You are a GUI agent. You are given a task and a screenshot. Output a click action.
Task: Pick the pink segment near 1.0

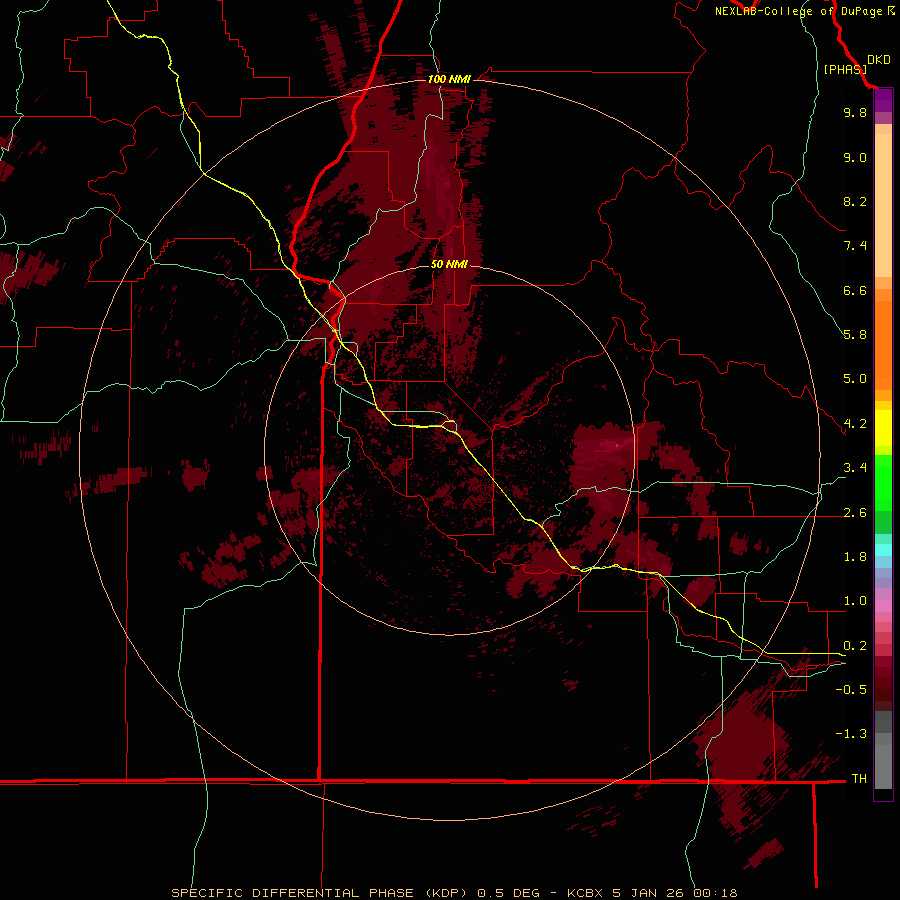point(883,606)
